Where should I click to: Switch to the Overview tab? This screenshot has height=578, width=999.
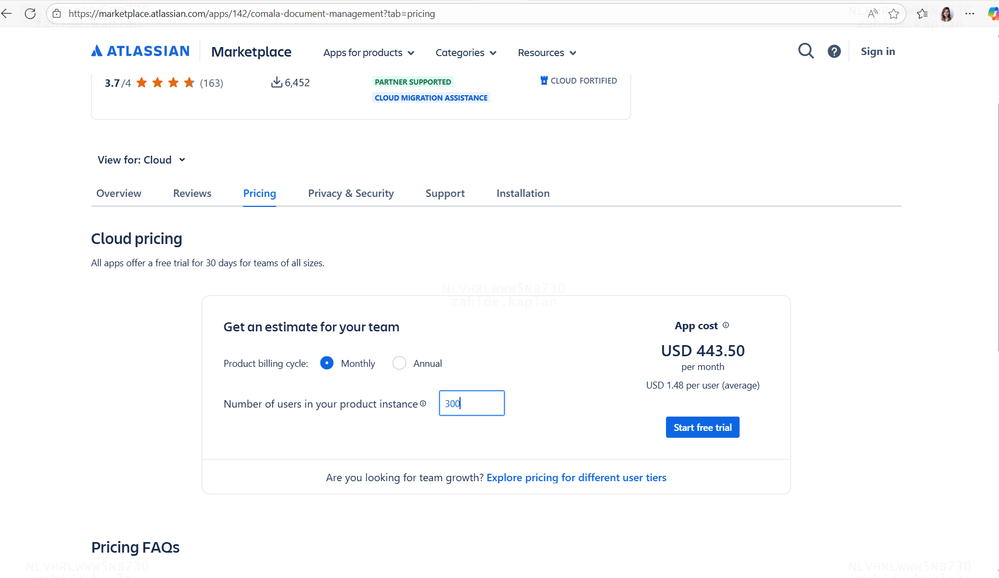[119, 193]
